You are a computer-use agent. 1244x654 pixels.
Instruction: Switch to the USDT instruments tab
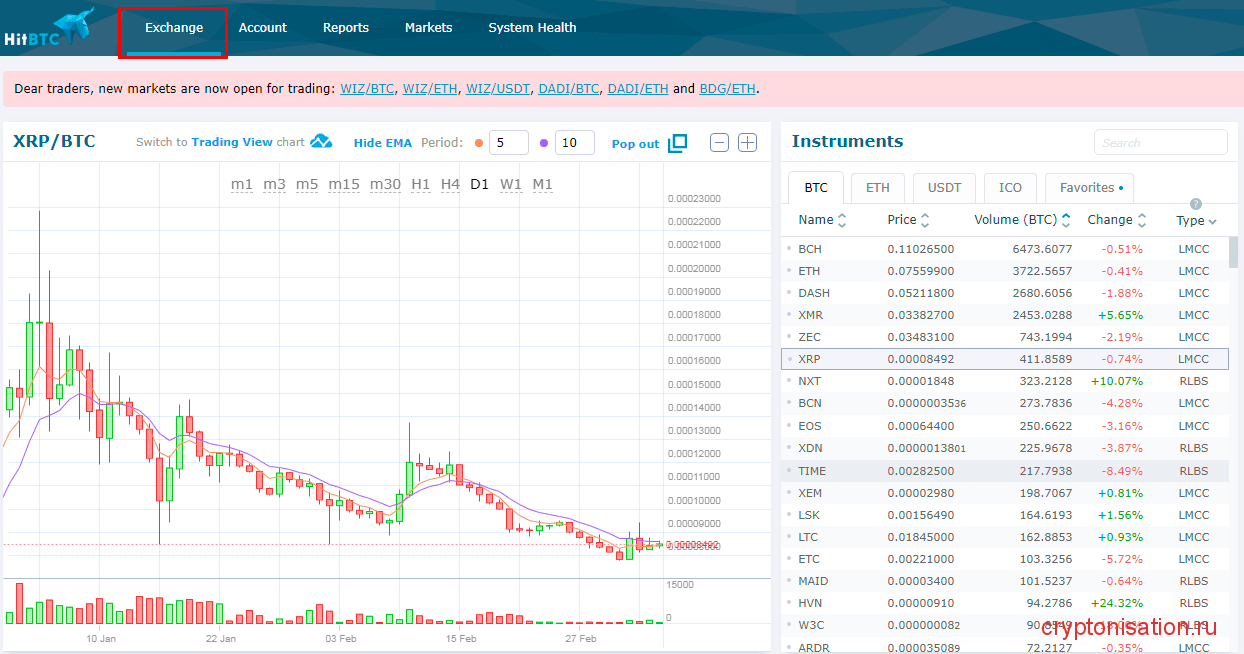pos(944,188)
